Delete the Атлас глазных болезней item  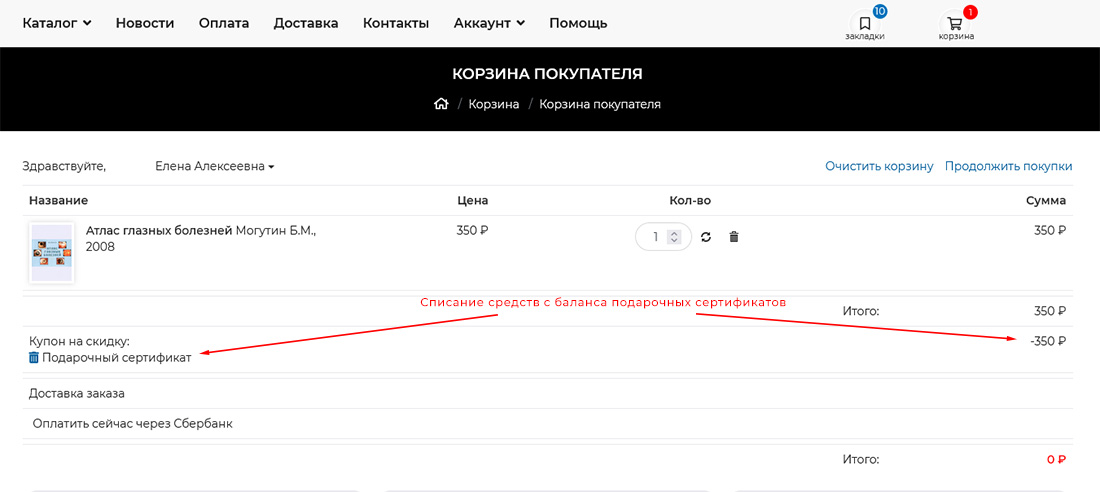coord(734,237)
